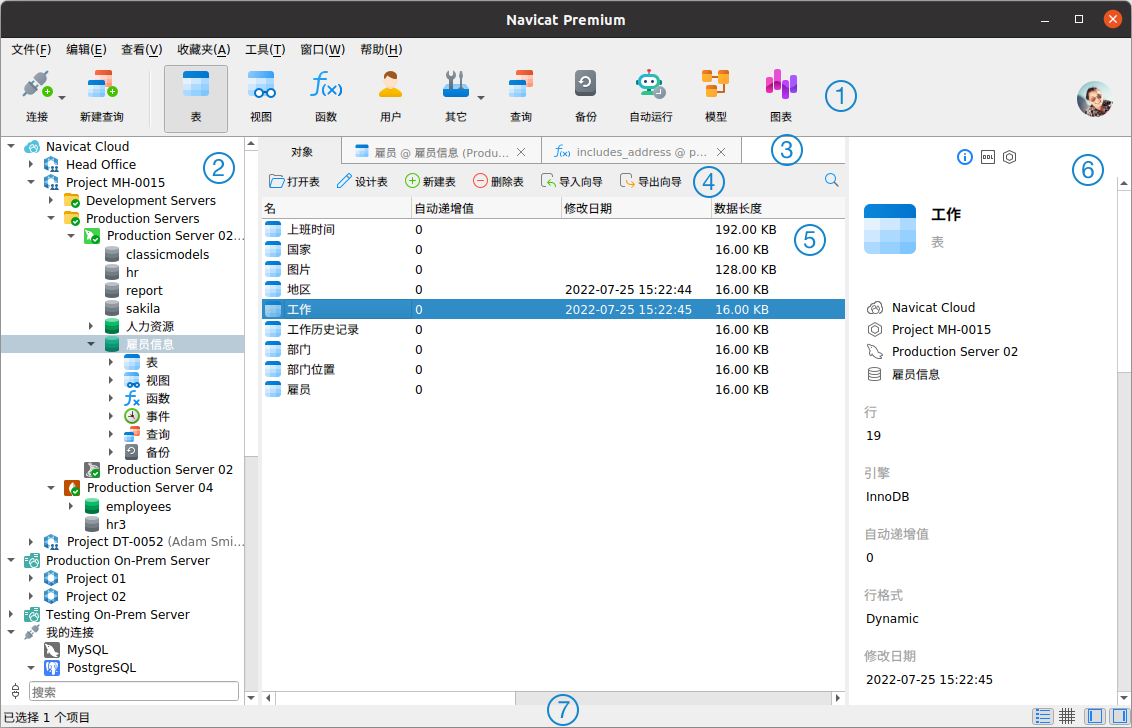Viewport: 1132px width, 728px height.
Task: Toggle left navigation pane icon in status bar
Action: 1094,716
